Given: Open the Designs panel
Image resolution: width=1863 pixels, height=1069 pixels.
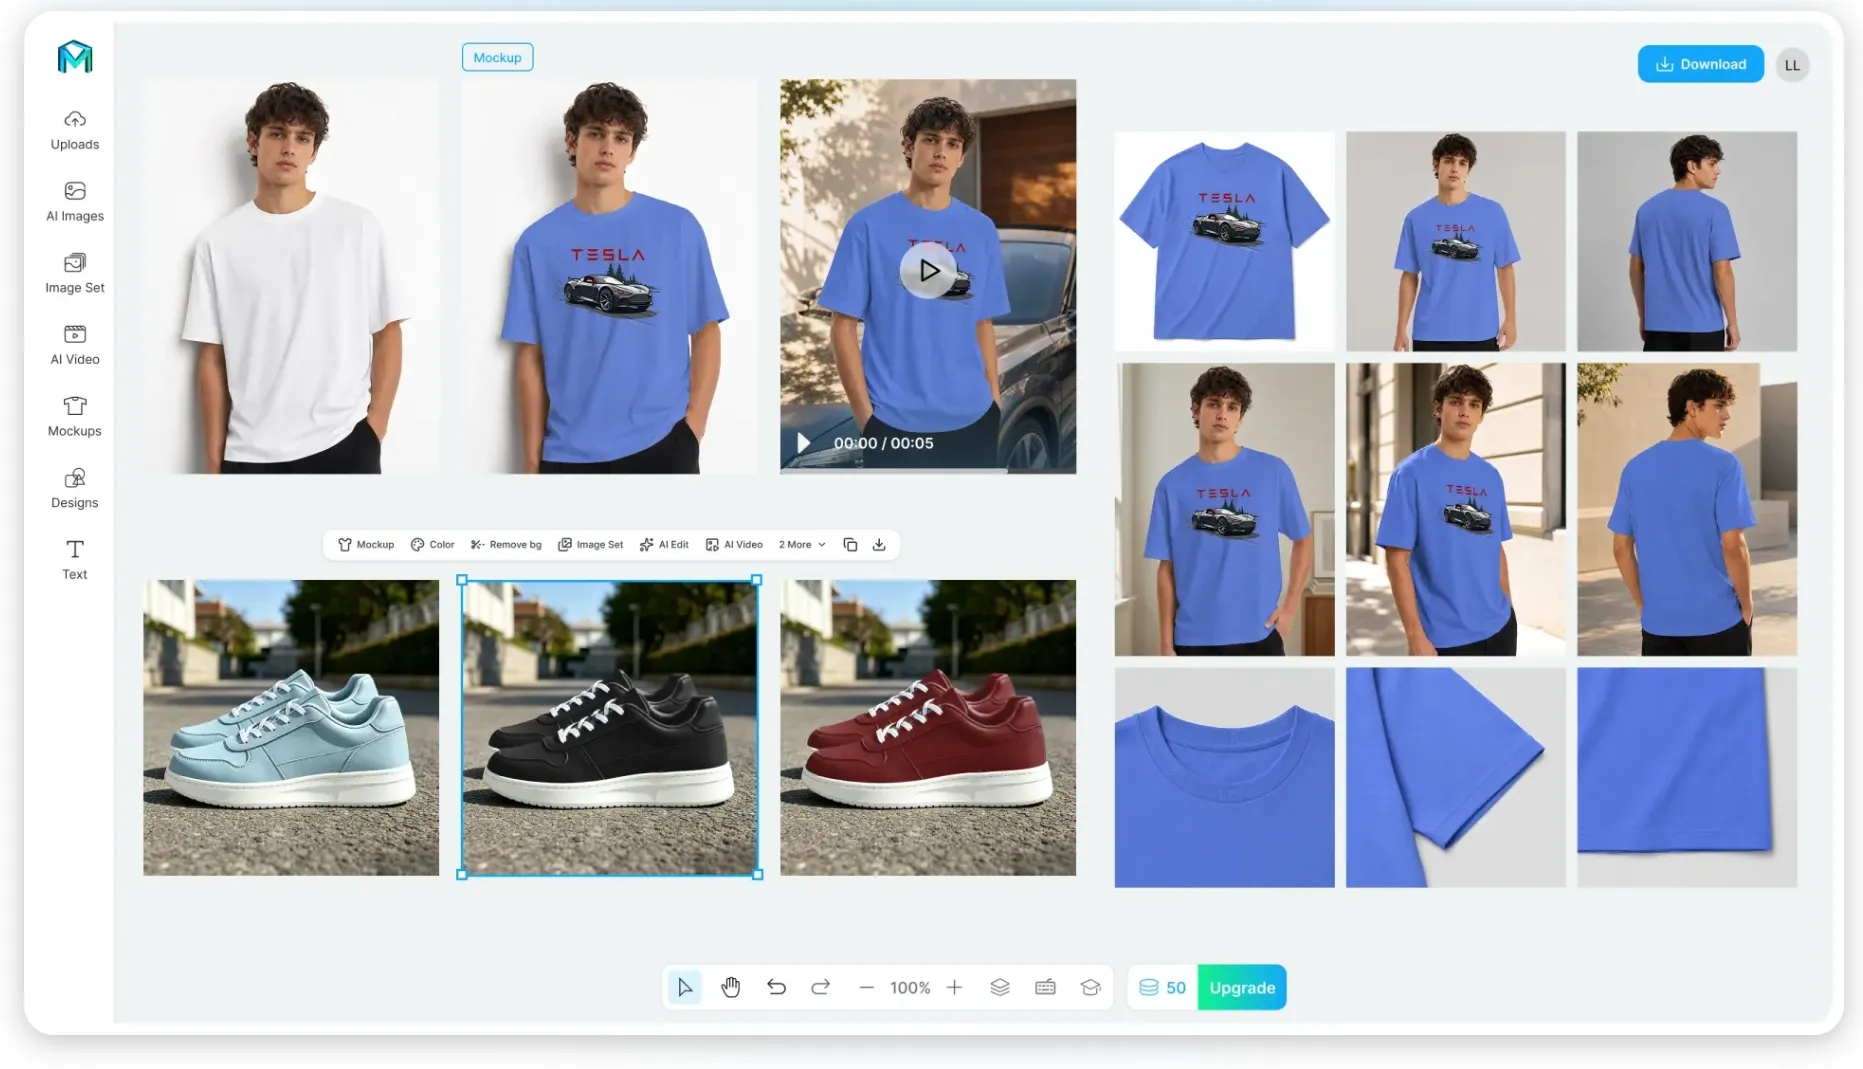Looking at the screenshot, I should pos(75,489).
